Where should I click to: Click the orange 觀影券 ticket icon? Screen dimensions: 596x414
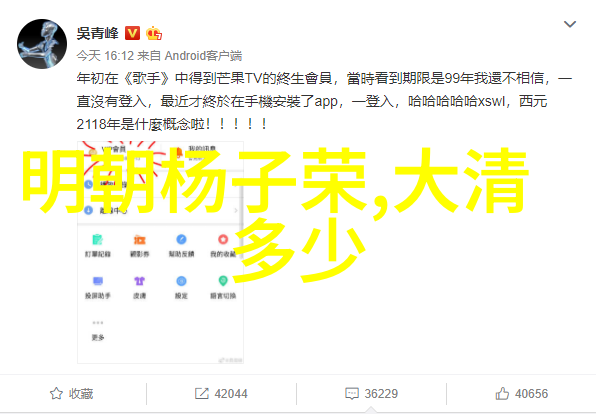click(x=139, y=240)
